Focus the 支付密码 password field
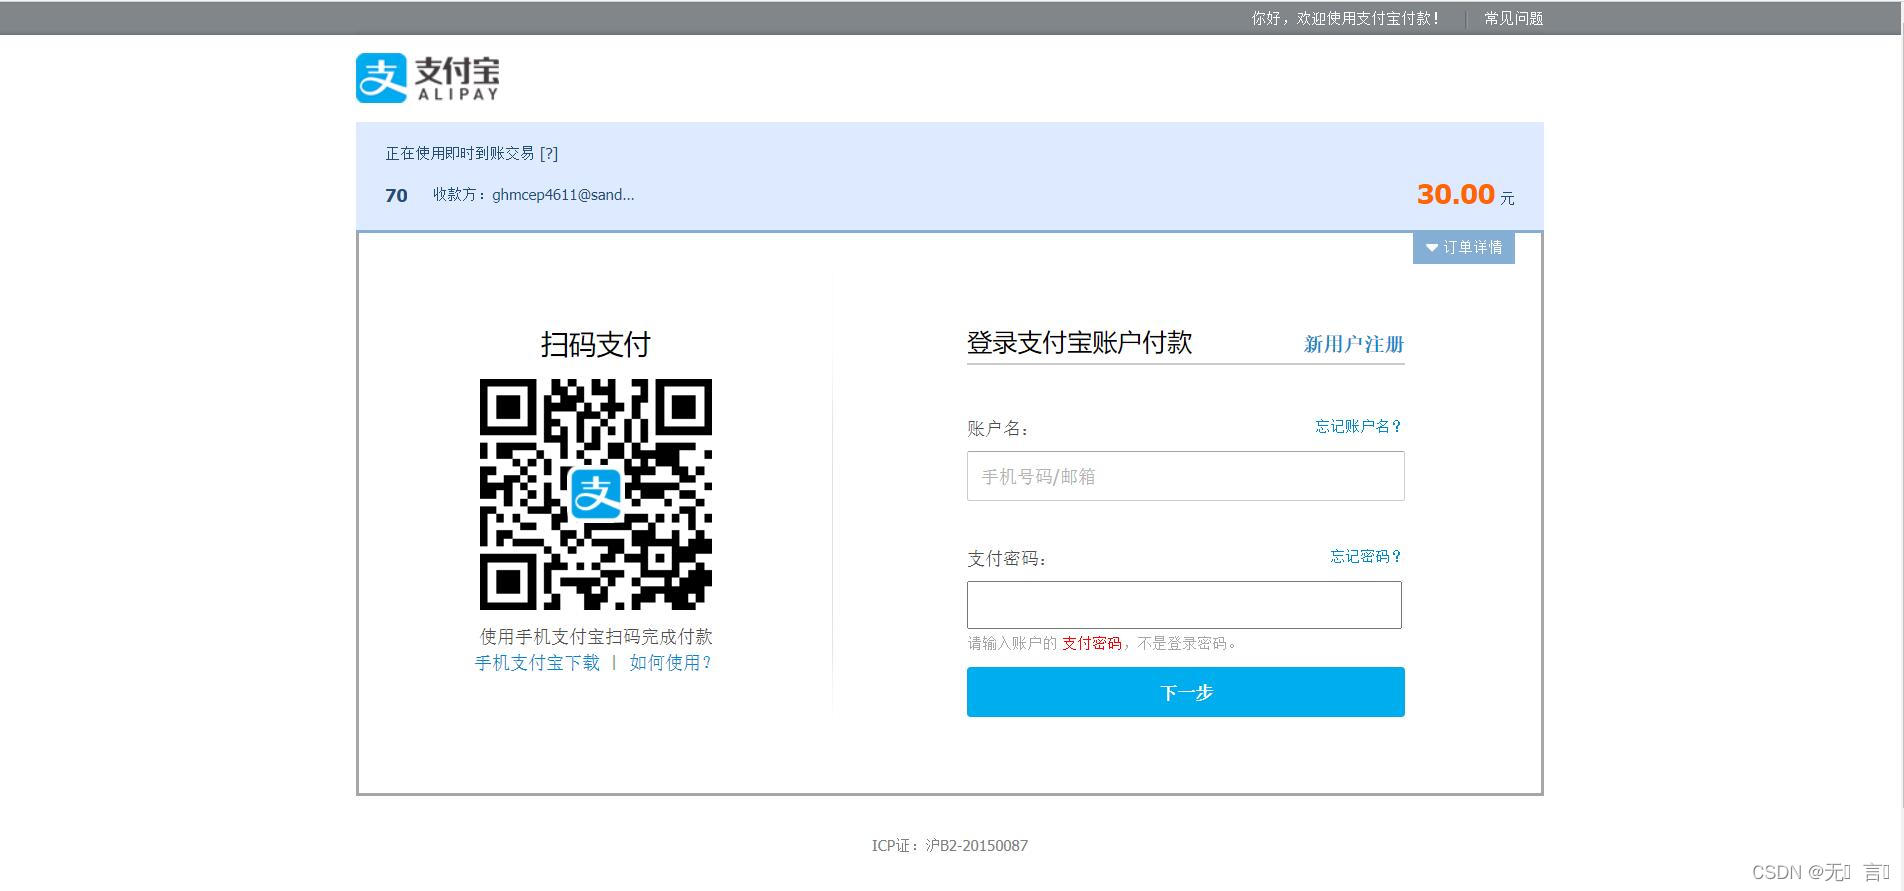 (1184, 605)
